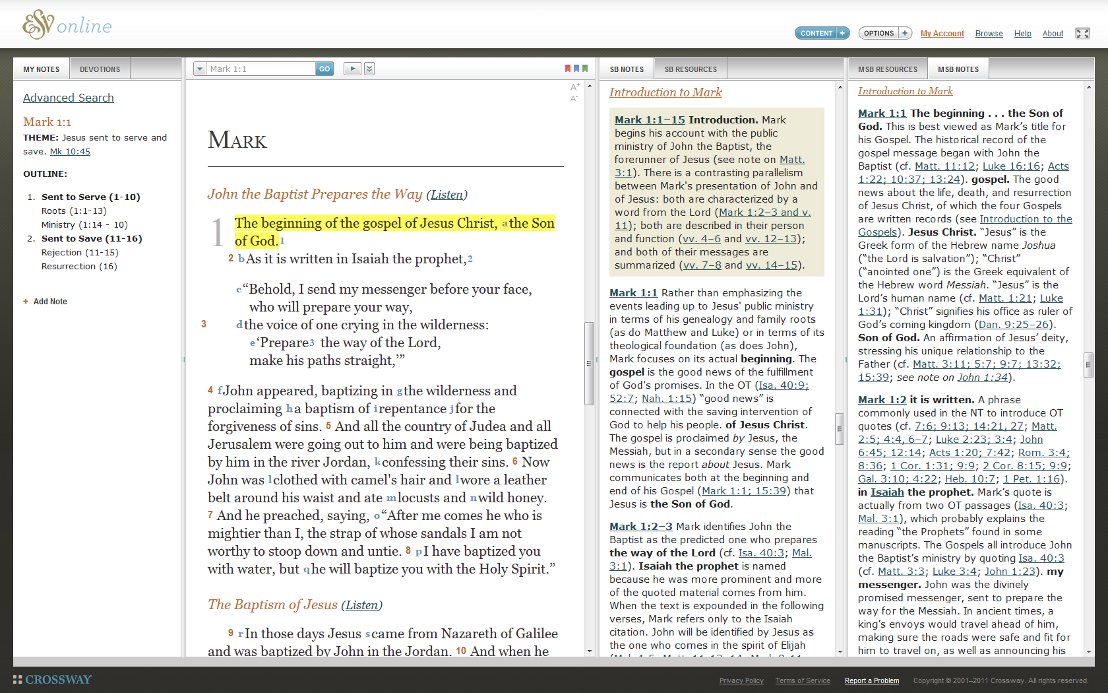Select outline item Roots (1:1-13)
1108x693 pixels.
[x=73, y=211]
